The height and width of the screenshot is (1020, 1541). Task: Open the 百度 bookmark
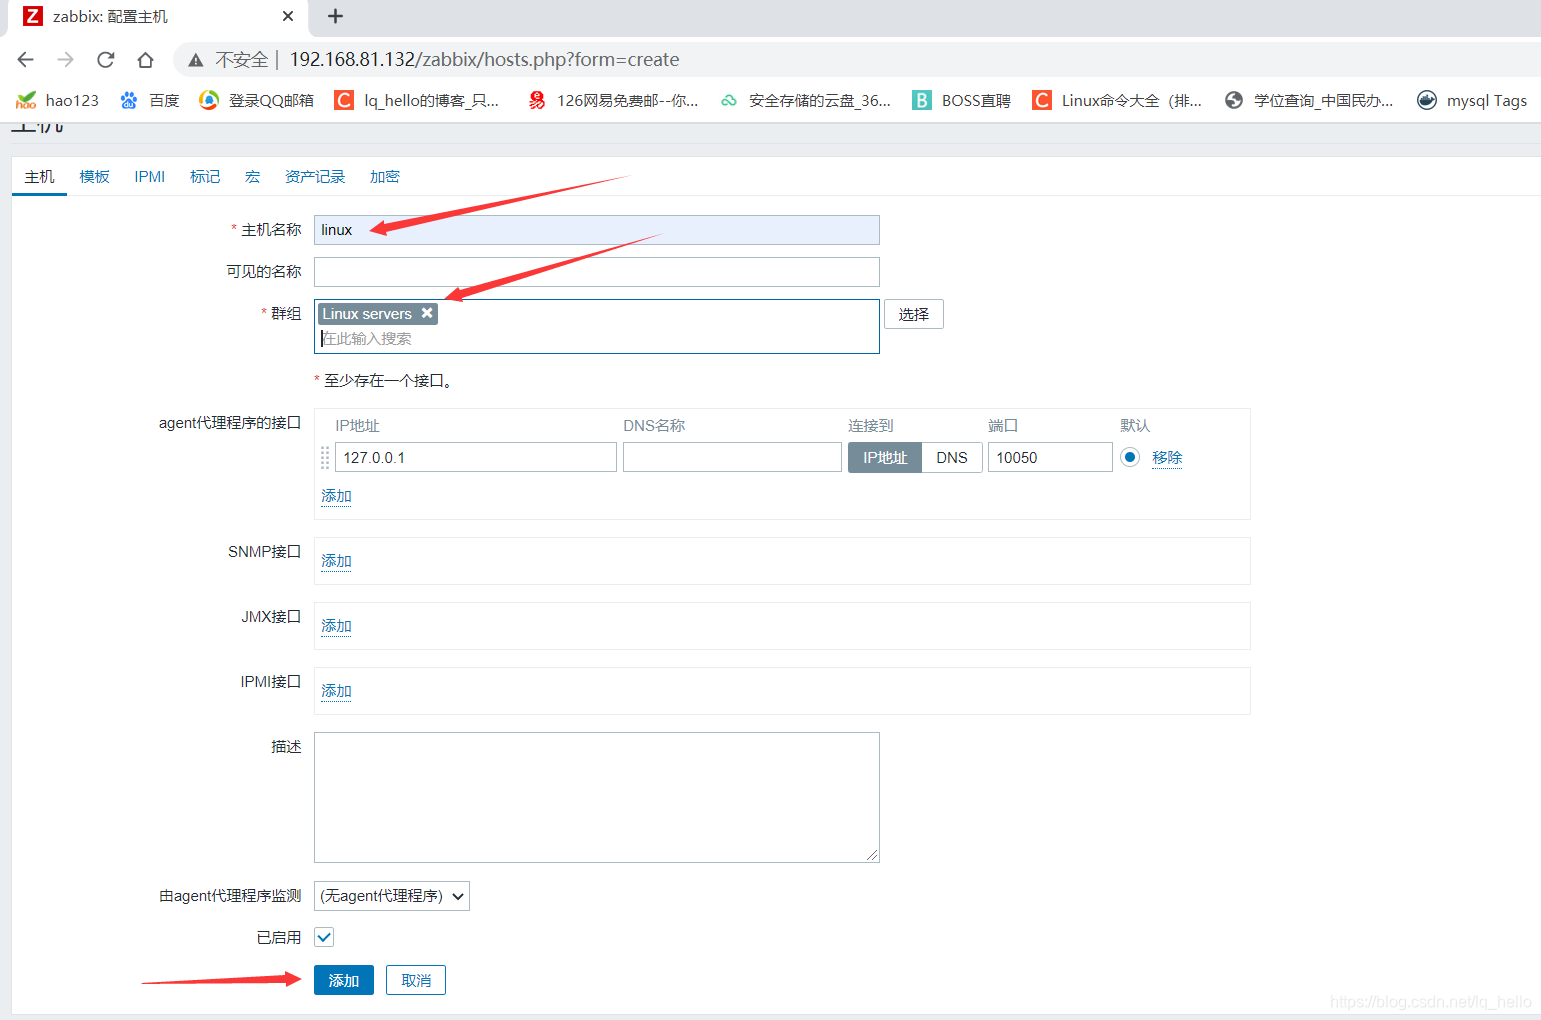[149, 100]
